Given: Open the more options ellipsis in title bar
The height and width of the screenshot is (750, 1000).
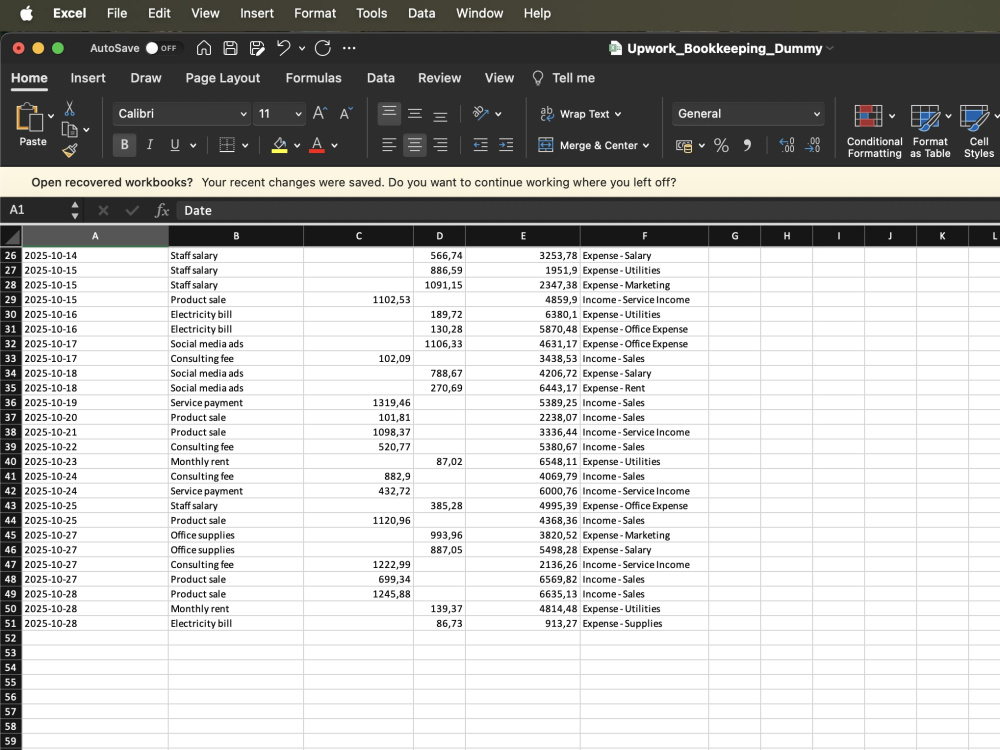Looking at the screenshot, I should (349, 48).
